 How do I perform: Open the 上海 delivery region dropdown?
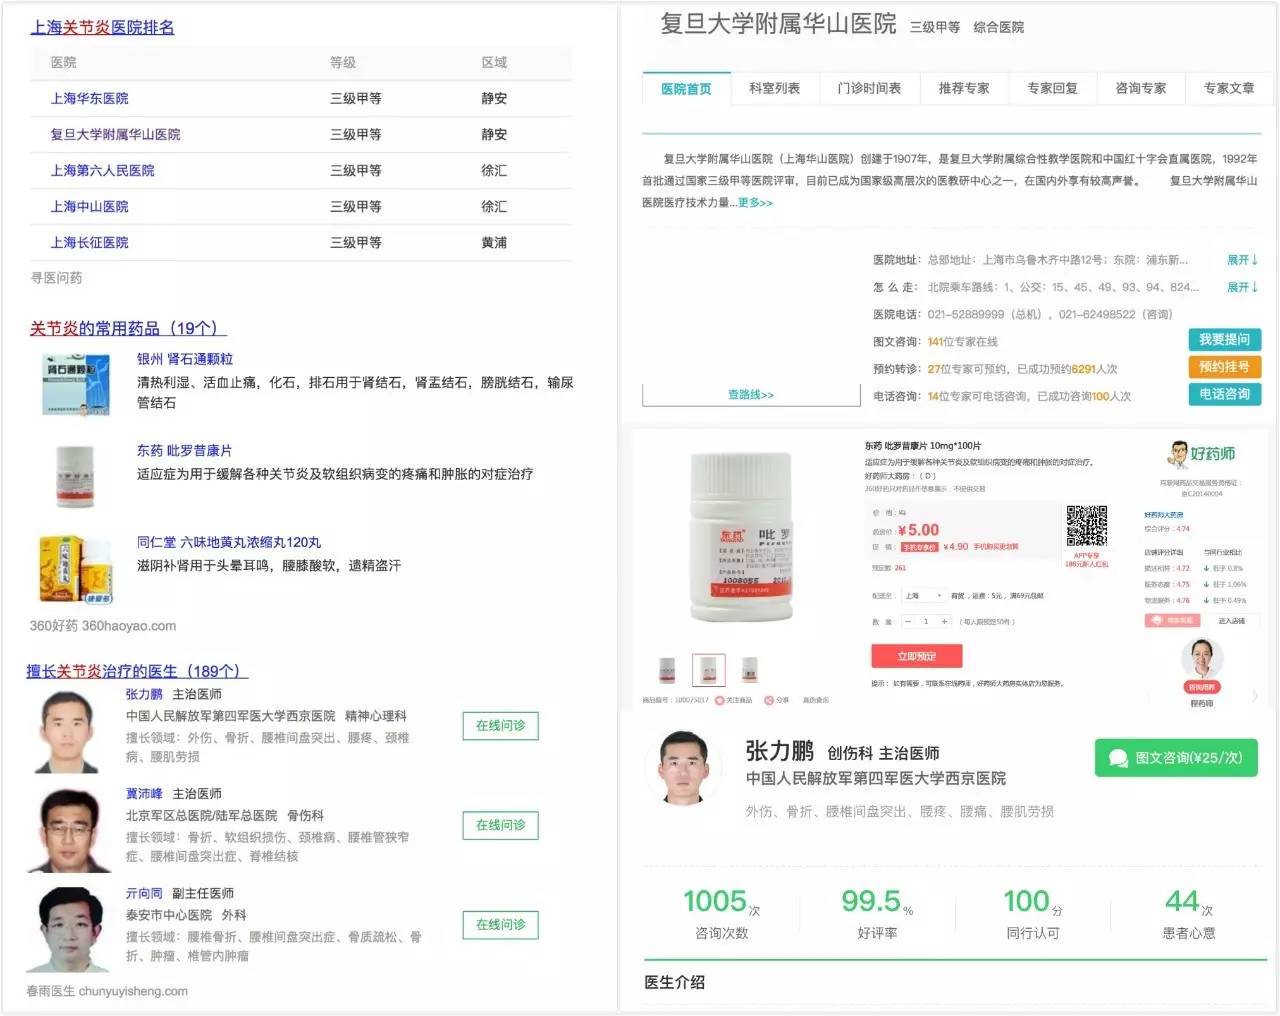coord(924,596)
